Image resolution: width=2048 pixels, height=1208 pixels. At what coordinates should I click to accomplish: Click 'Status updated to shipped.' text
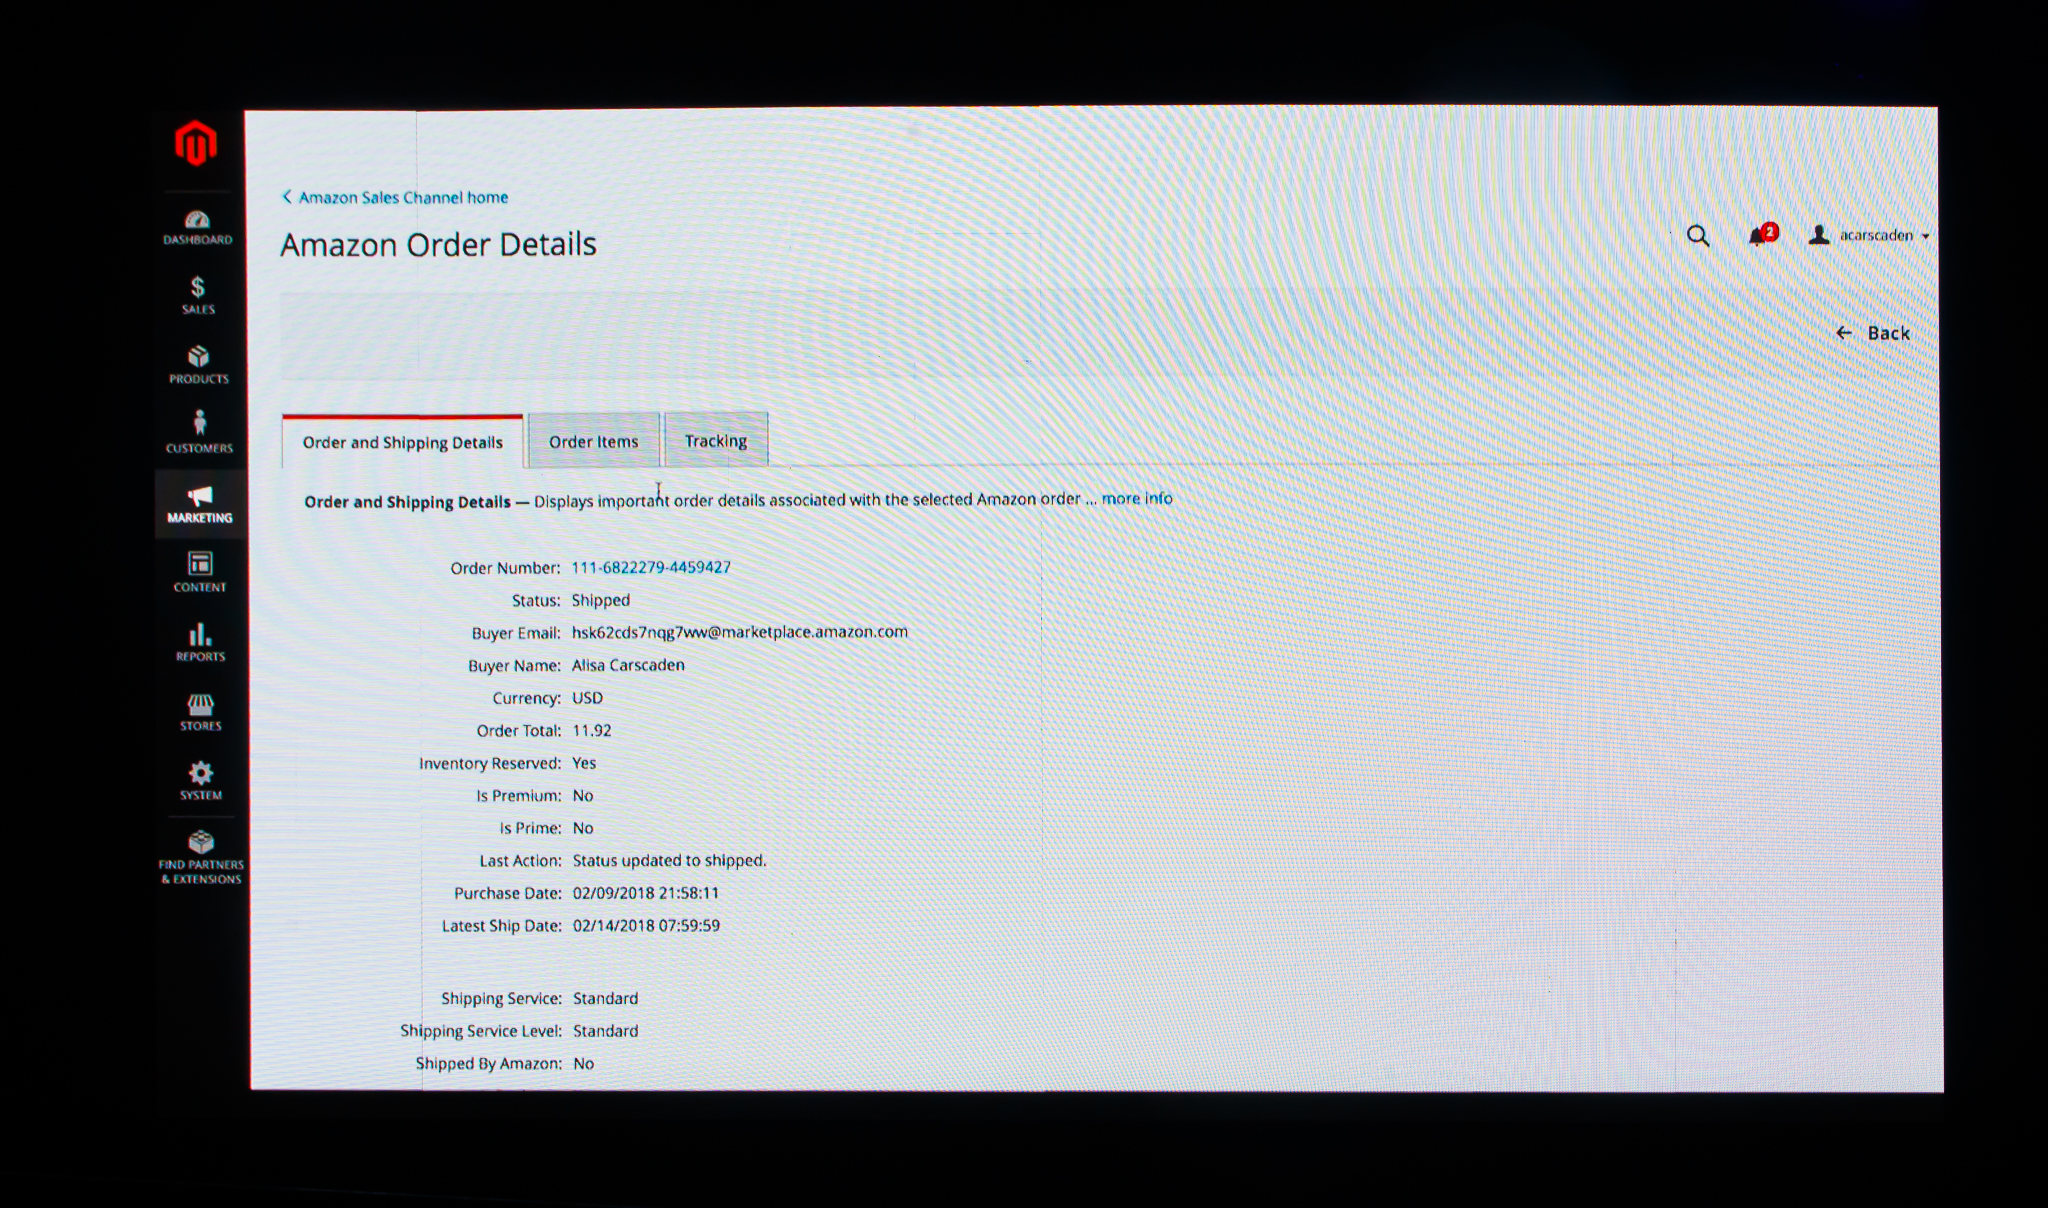click(669, 861)
